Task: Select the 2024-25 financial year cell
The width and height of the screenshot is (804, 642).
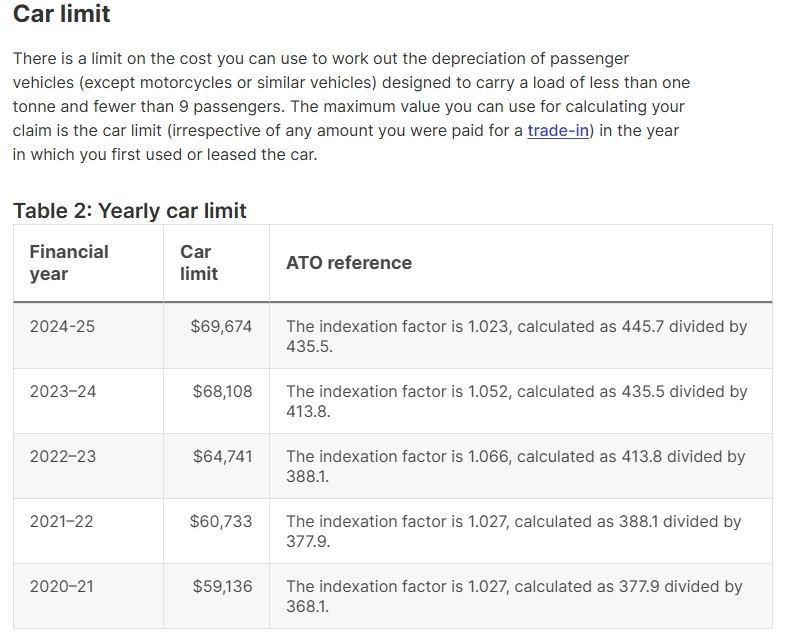Action: point(62,326)
